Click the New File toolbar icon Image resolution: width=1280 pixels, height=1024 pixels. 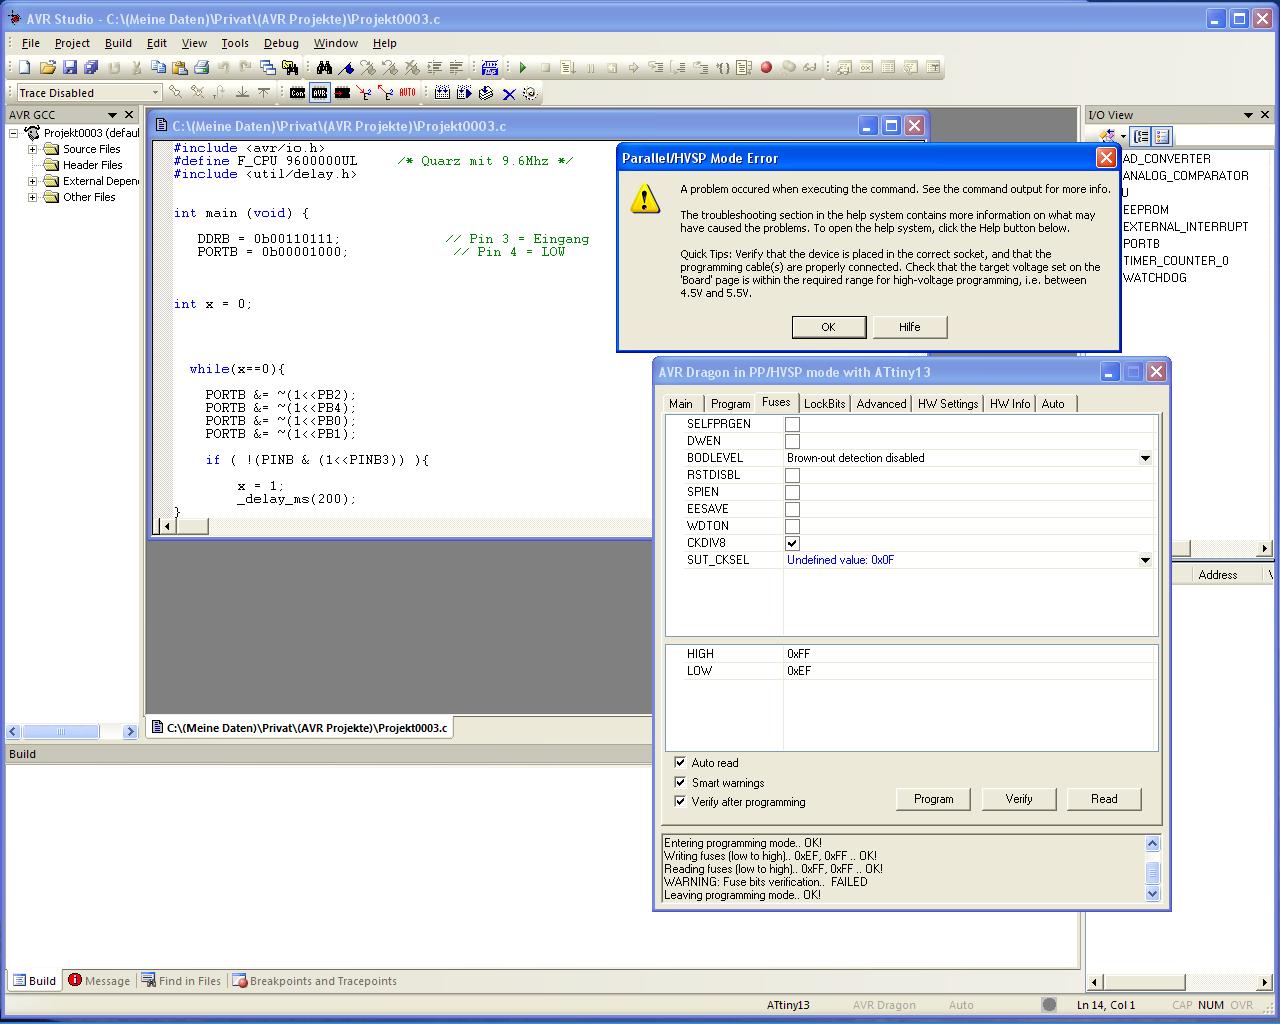click(24, 67)
